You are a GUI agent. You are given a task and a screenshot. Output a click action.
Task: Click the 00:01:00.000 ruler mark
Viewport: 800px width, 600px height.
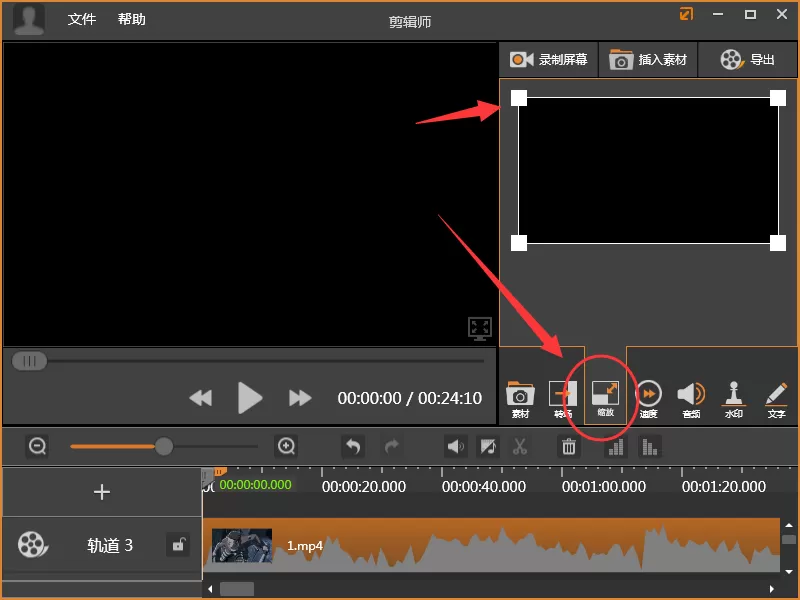[604, 487]
